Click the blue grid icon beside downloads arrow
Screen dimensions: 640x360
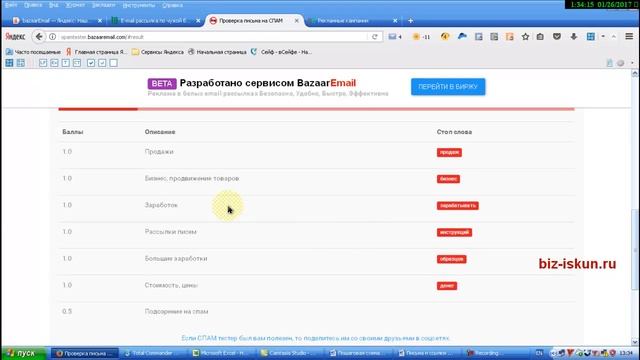coord(591,37)
